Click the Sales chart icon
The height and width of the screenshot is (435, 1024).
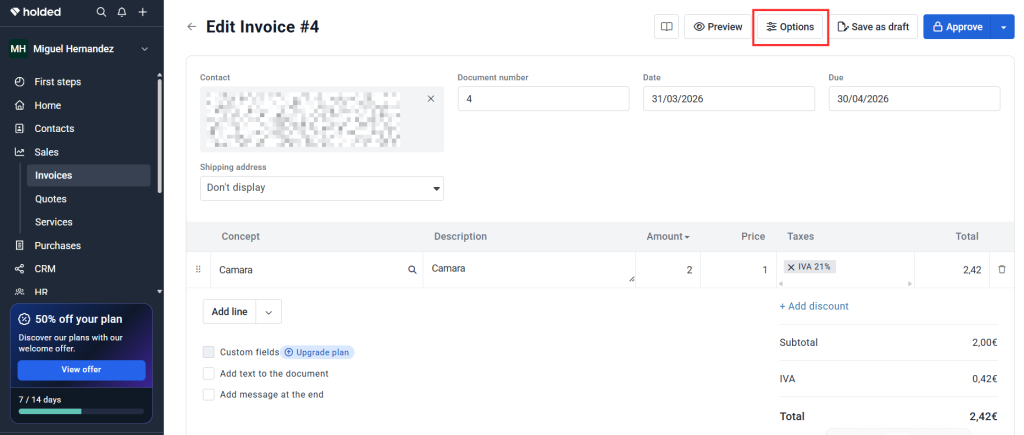coord(20,152)
